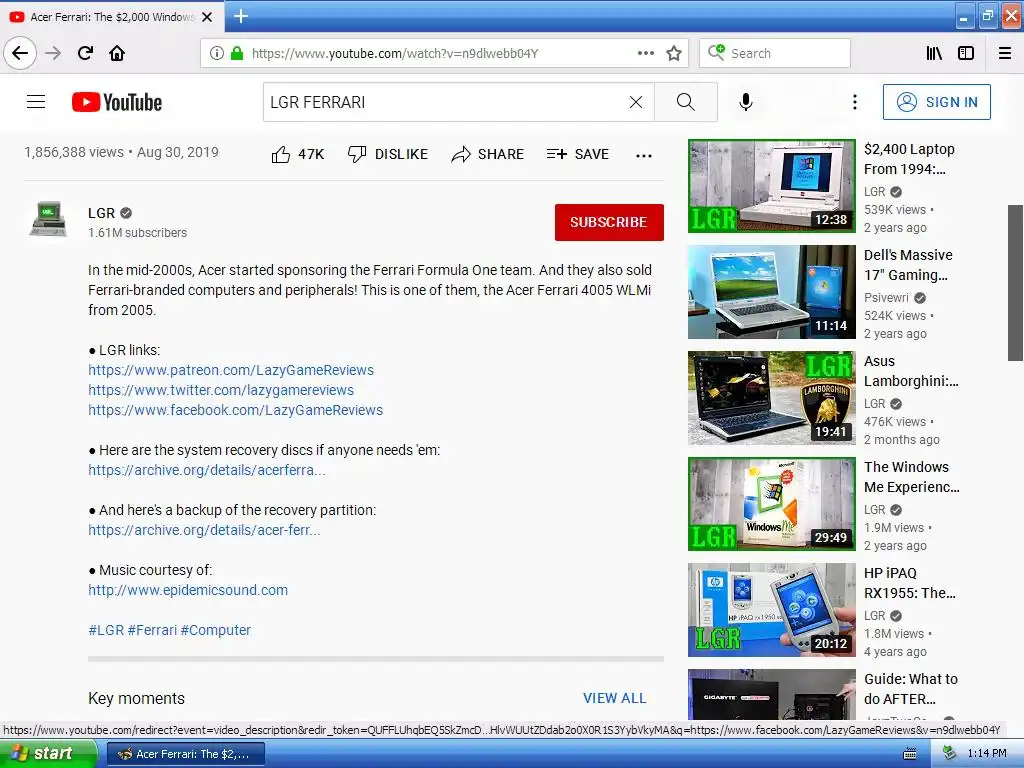
Task: Open the $2,400 Laptop From 1994 thumbnail
Action: point(771,185)
